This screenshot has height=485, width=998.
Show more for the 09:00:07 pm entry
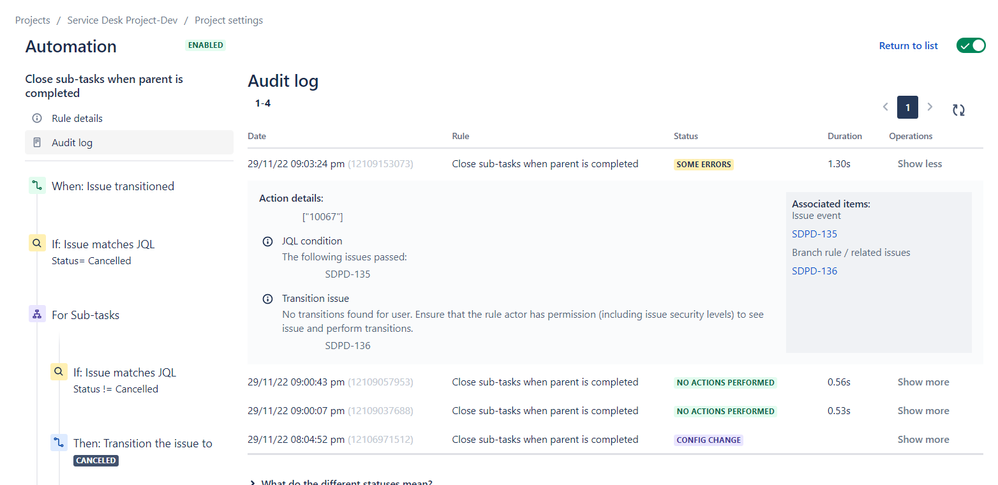(x=923, y=411)
